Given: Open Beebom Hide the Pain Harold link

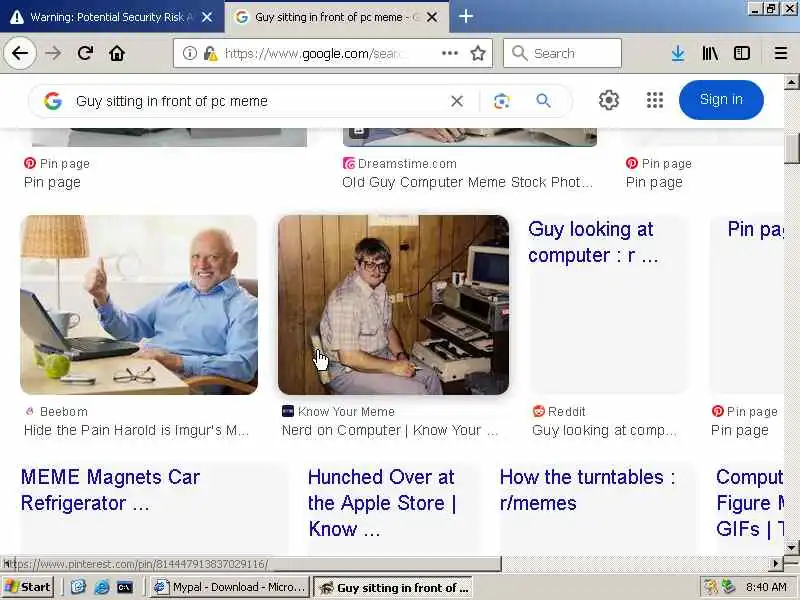Looking at the screenshot, I should [136, 430].
